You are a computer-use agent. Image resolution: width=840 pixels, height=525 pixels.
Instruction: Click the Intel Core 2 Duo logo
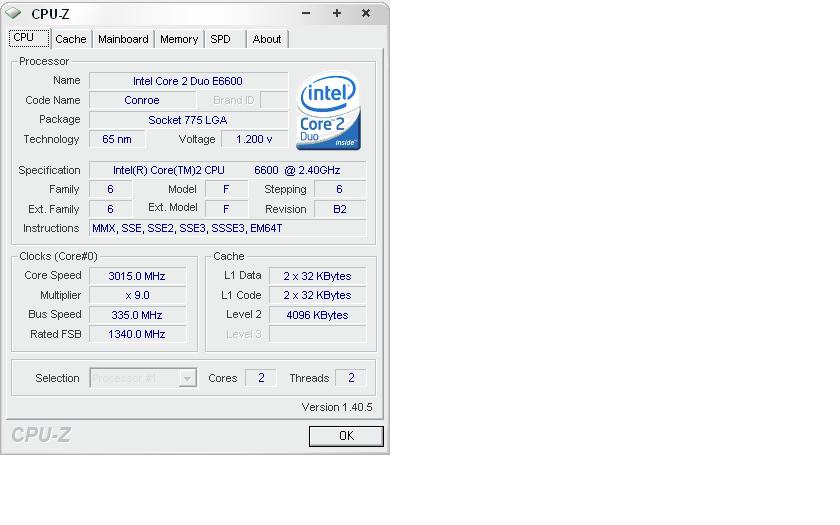coord(328,111)
